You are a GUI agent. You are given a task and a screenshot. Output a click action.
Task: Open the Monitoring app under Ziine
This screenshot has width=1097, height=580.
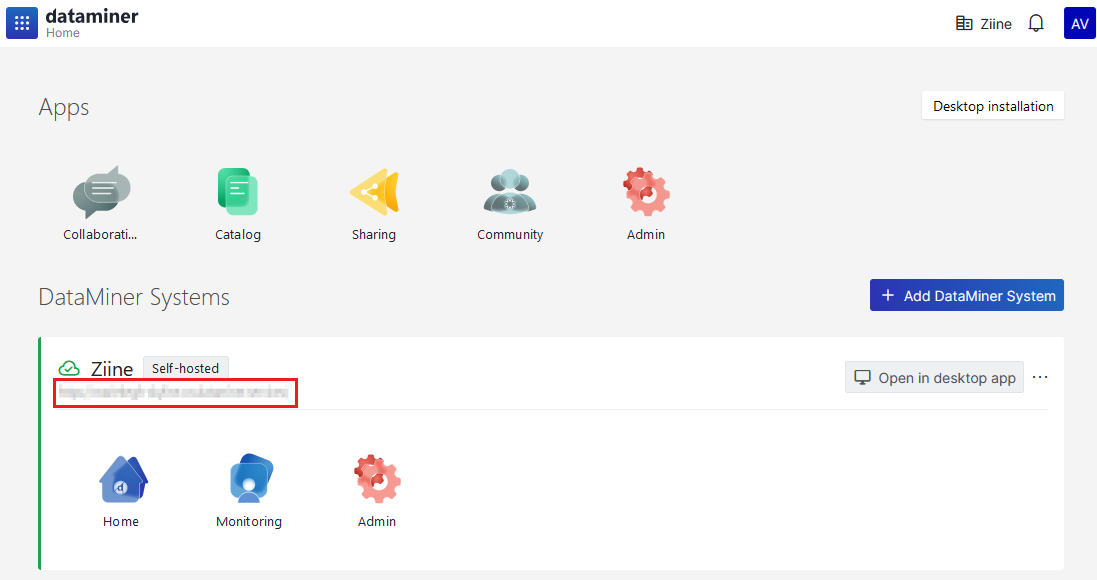[x=250, y=479]
